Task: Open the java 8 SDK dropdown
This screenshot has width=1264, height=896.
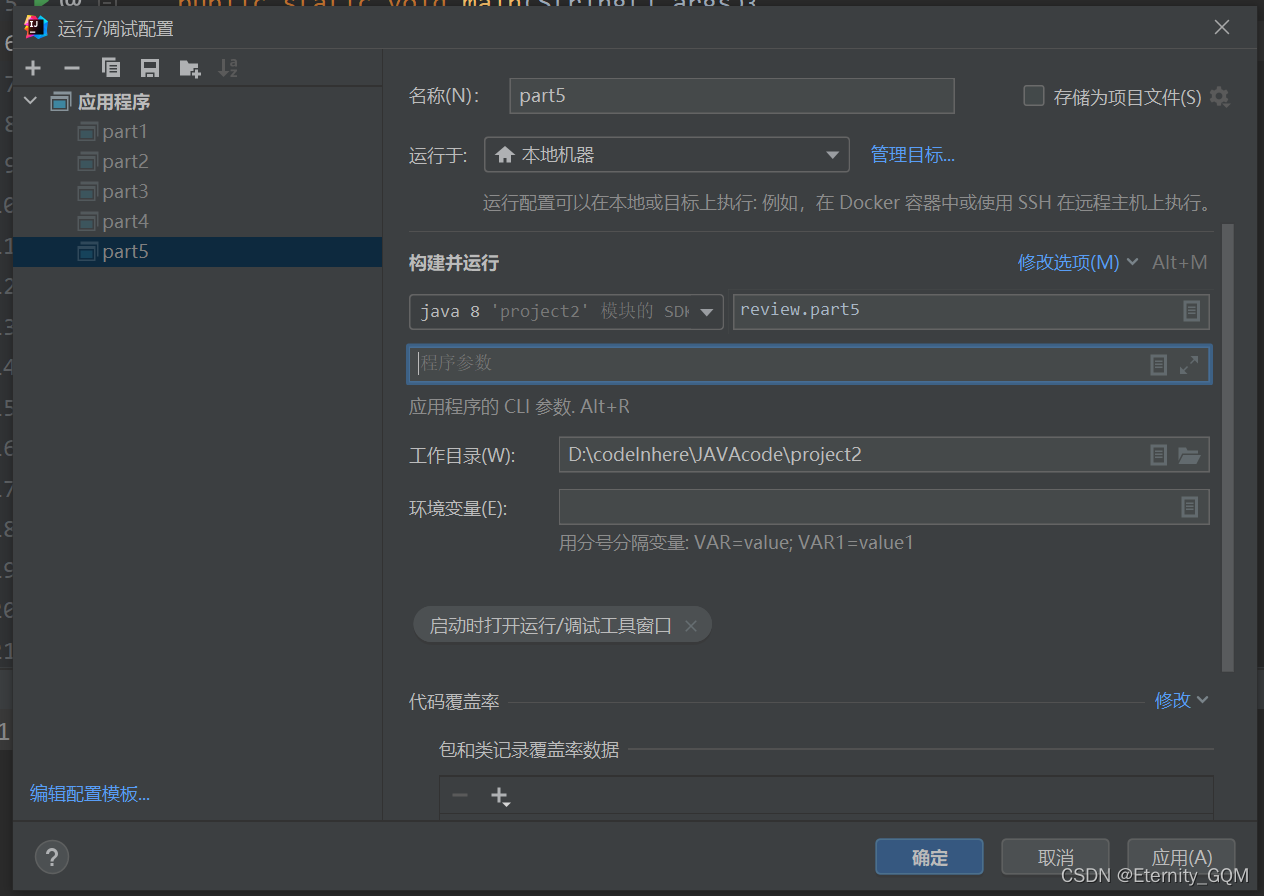Action: click(566, 311)
